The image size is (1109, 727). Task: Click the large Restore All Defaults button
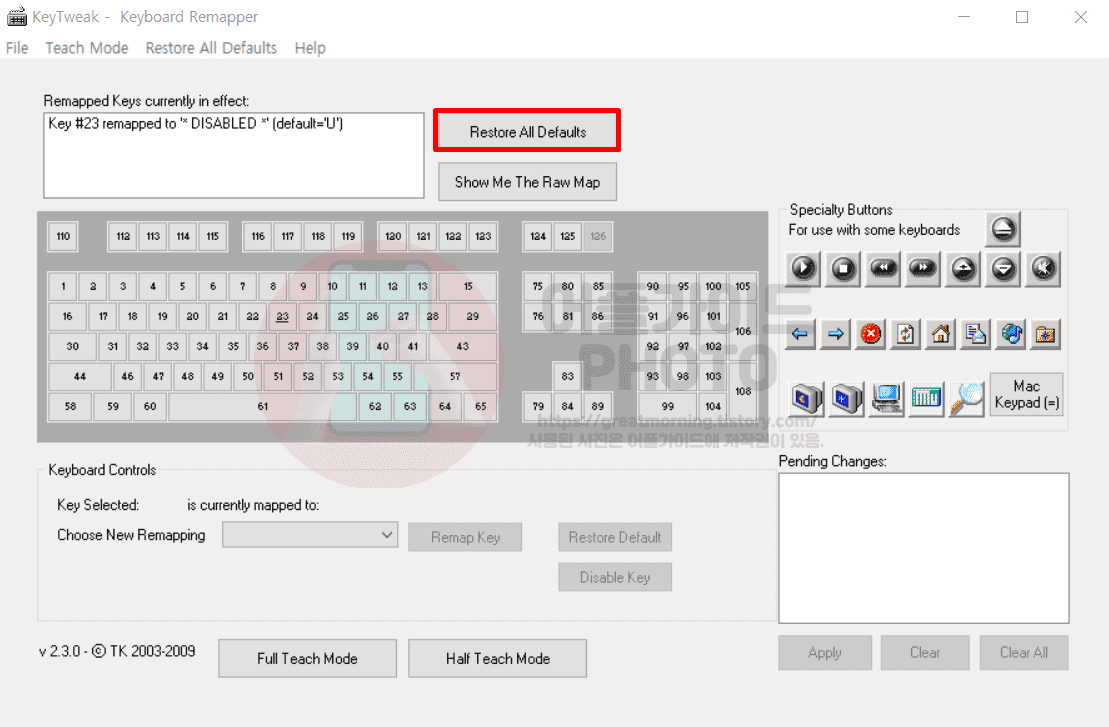tap(528, 132)
